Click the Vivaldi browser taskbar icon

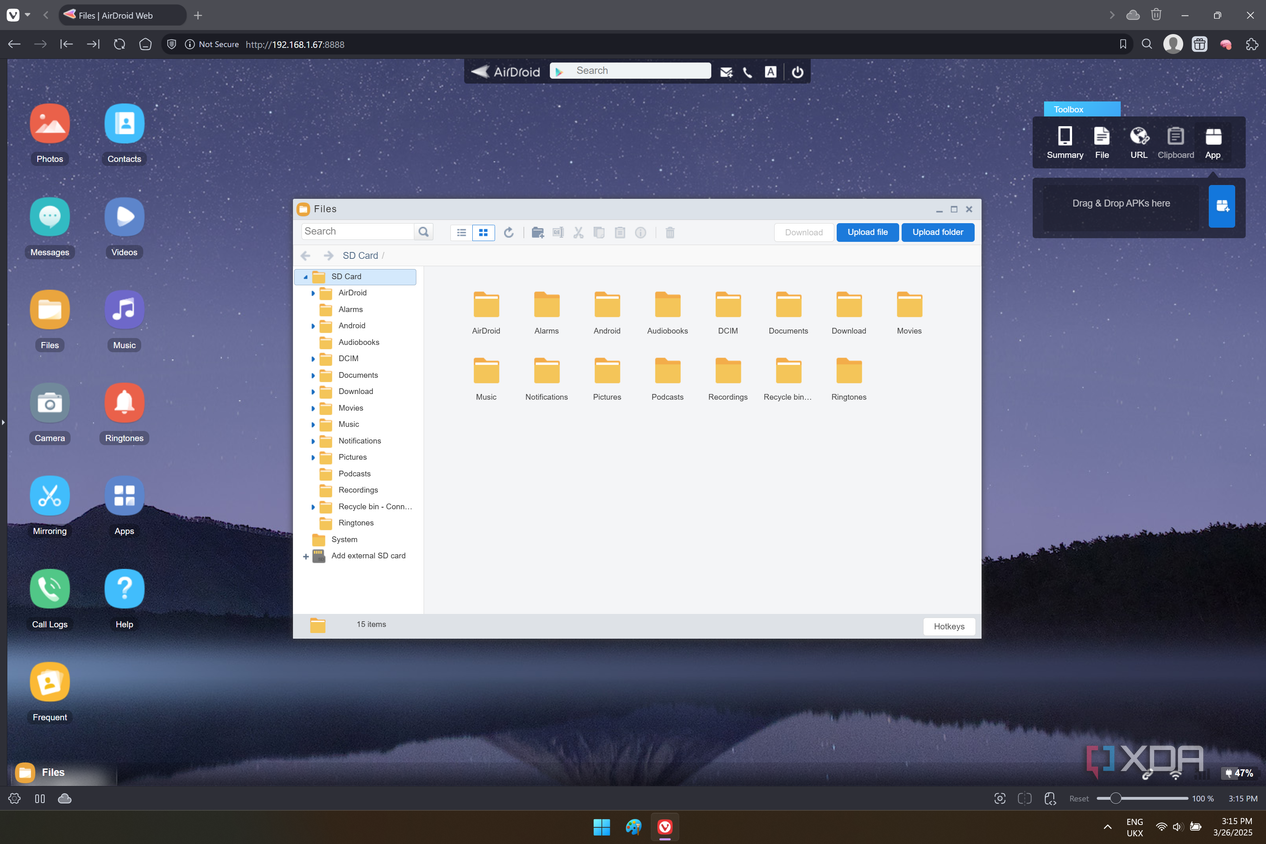point(665,827)
